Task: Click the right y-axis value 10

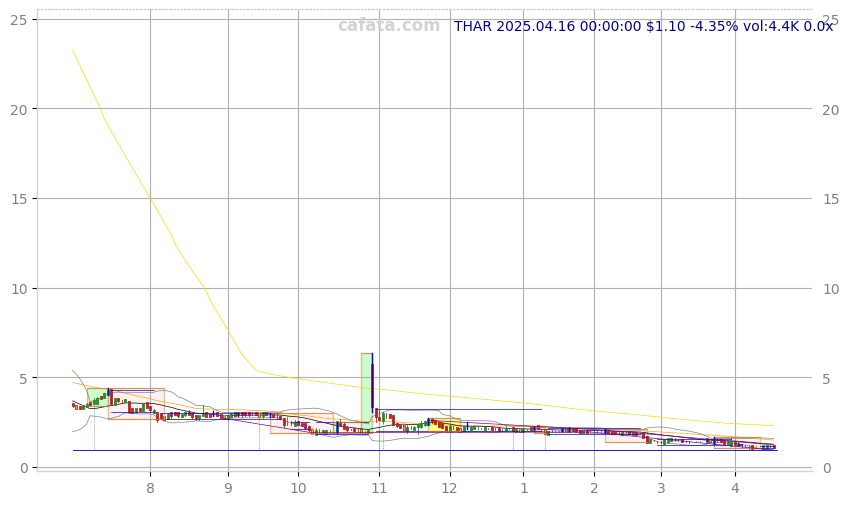Action: tap(831, 289)
